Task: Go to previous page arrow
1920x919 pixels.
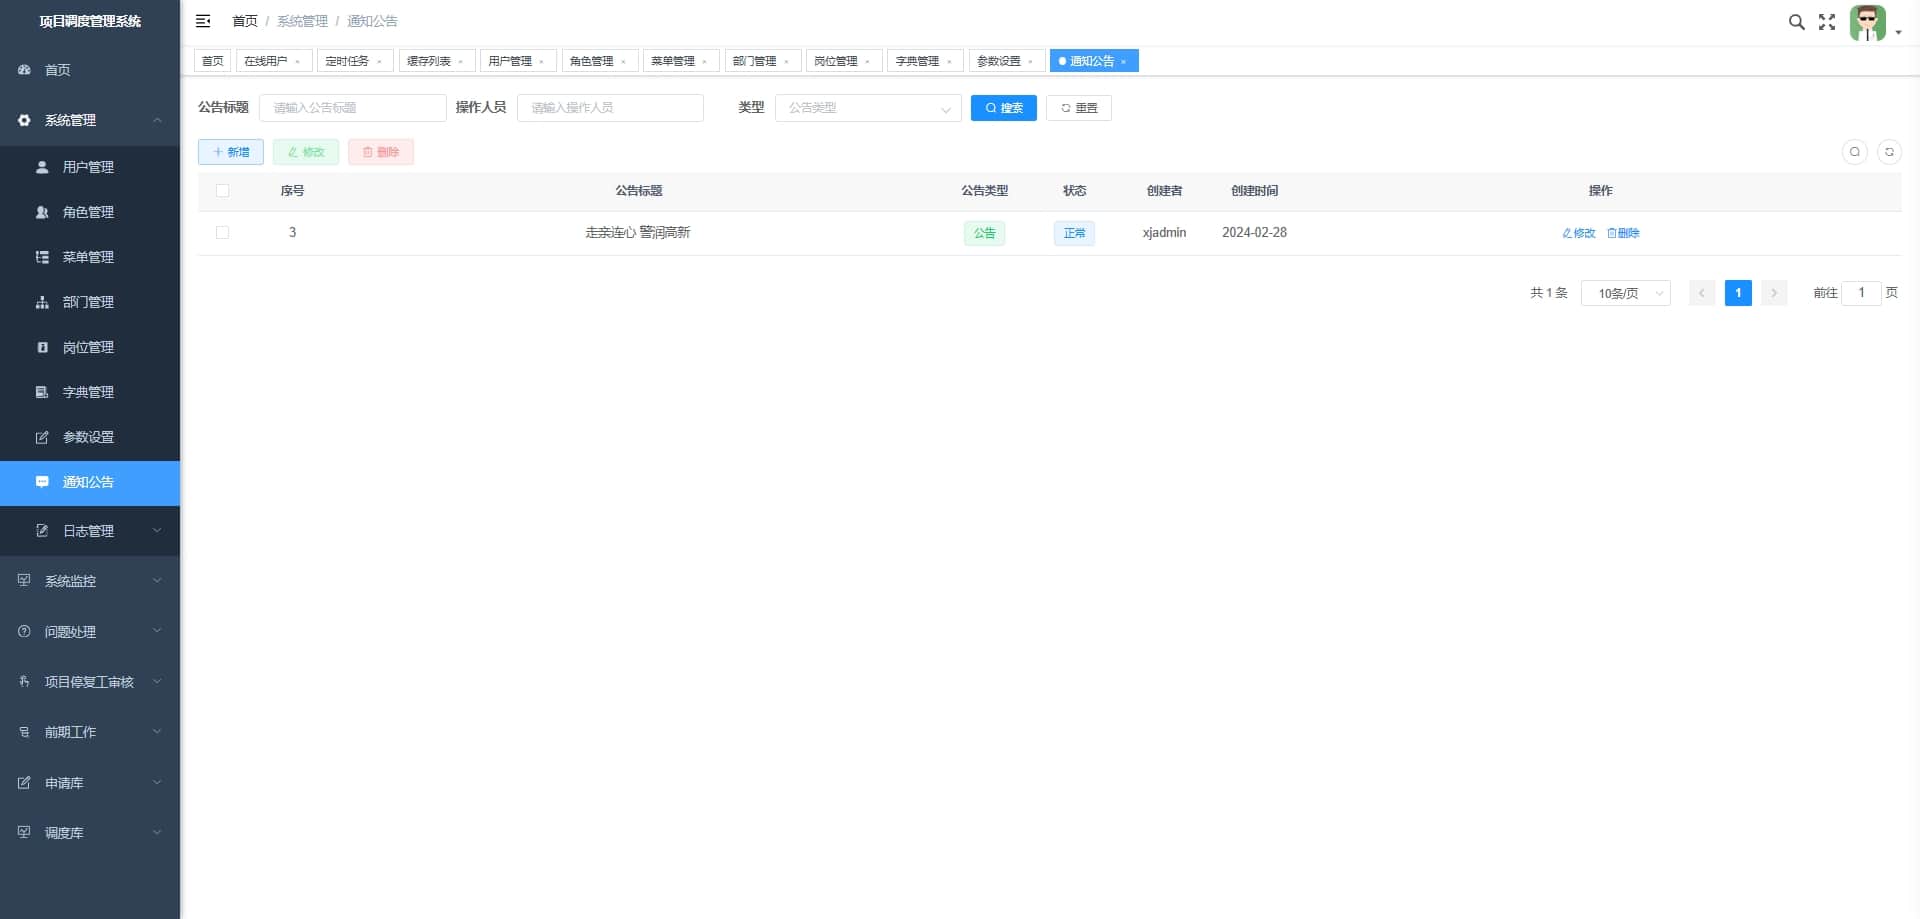Action: (1702, 293)
